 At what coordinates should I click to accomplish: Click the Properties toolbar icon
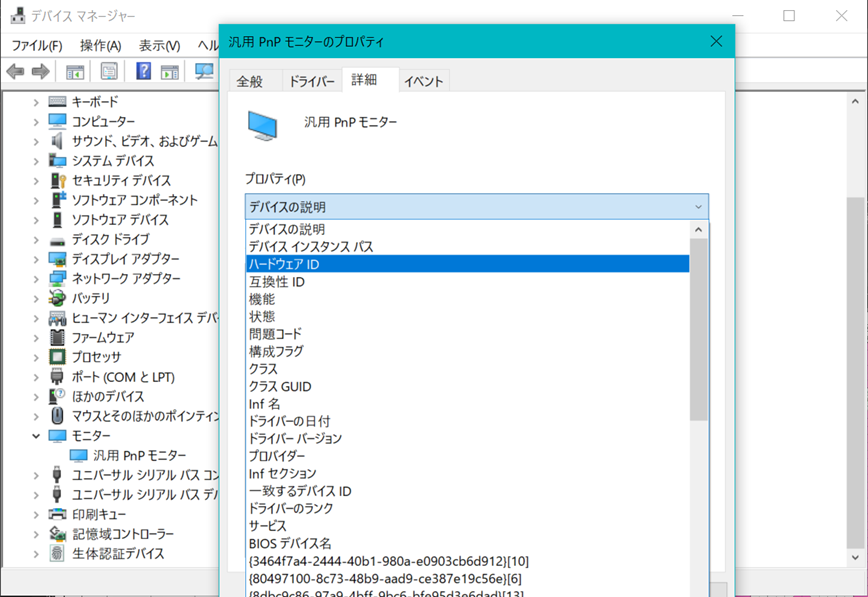point(109,71)
